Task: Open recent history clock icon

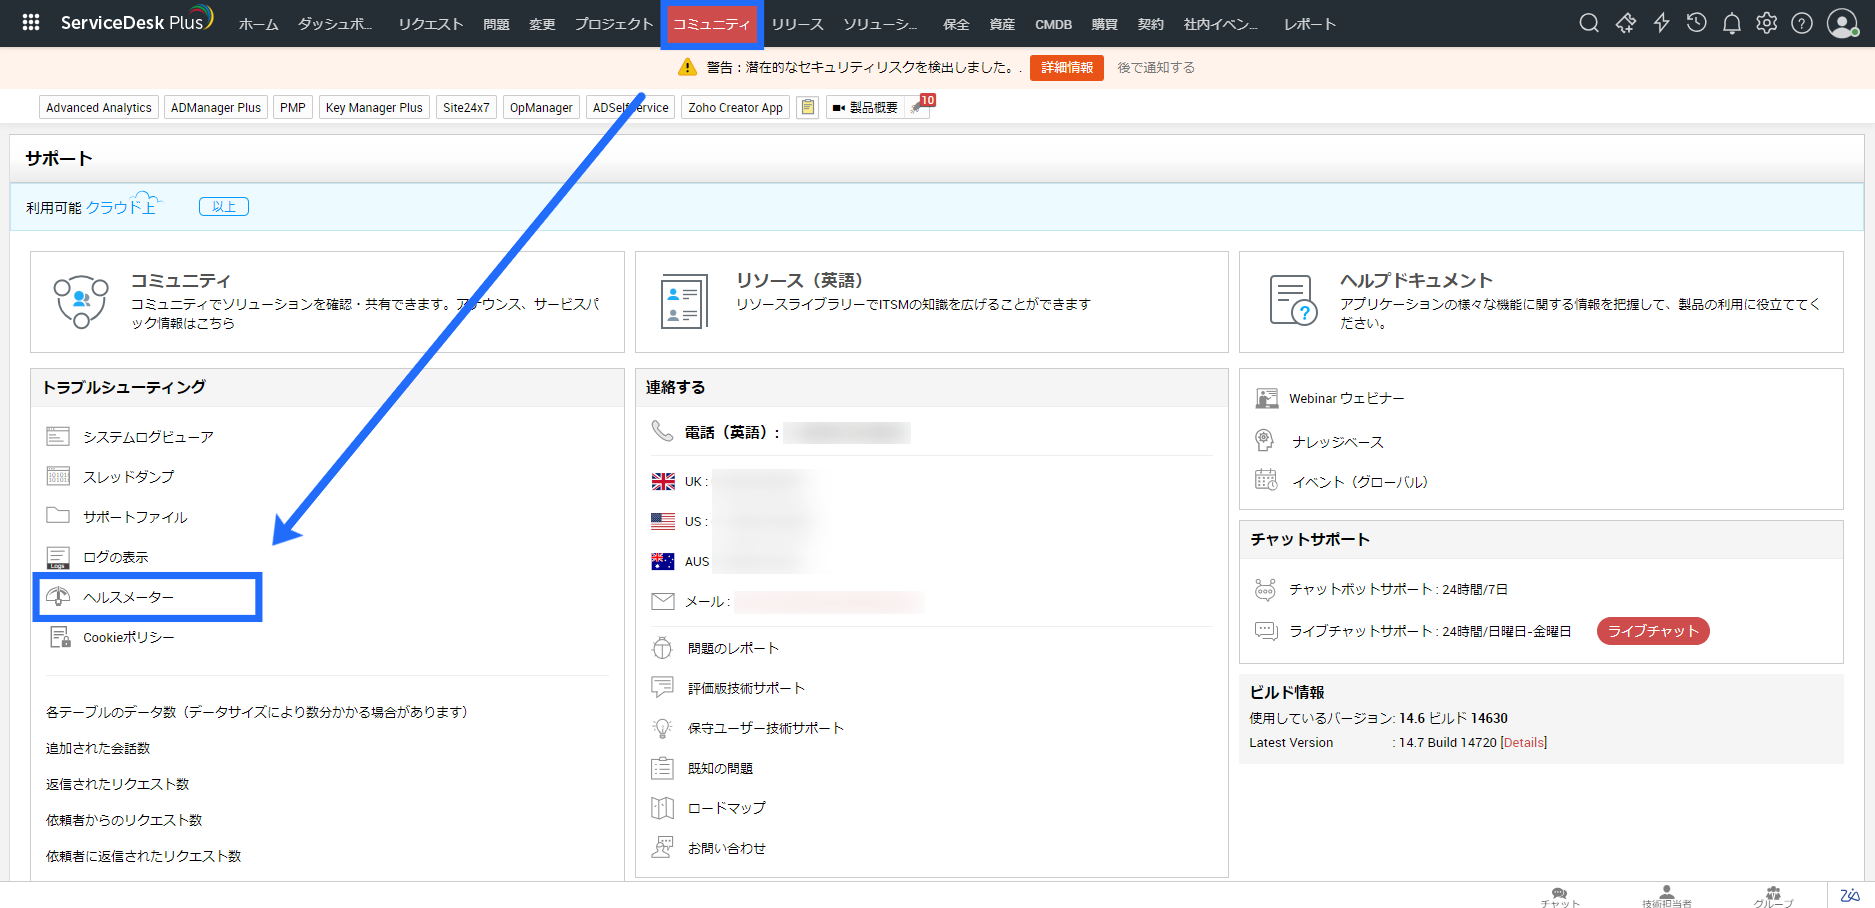Action: pos(1696,23)
